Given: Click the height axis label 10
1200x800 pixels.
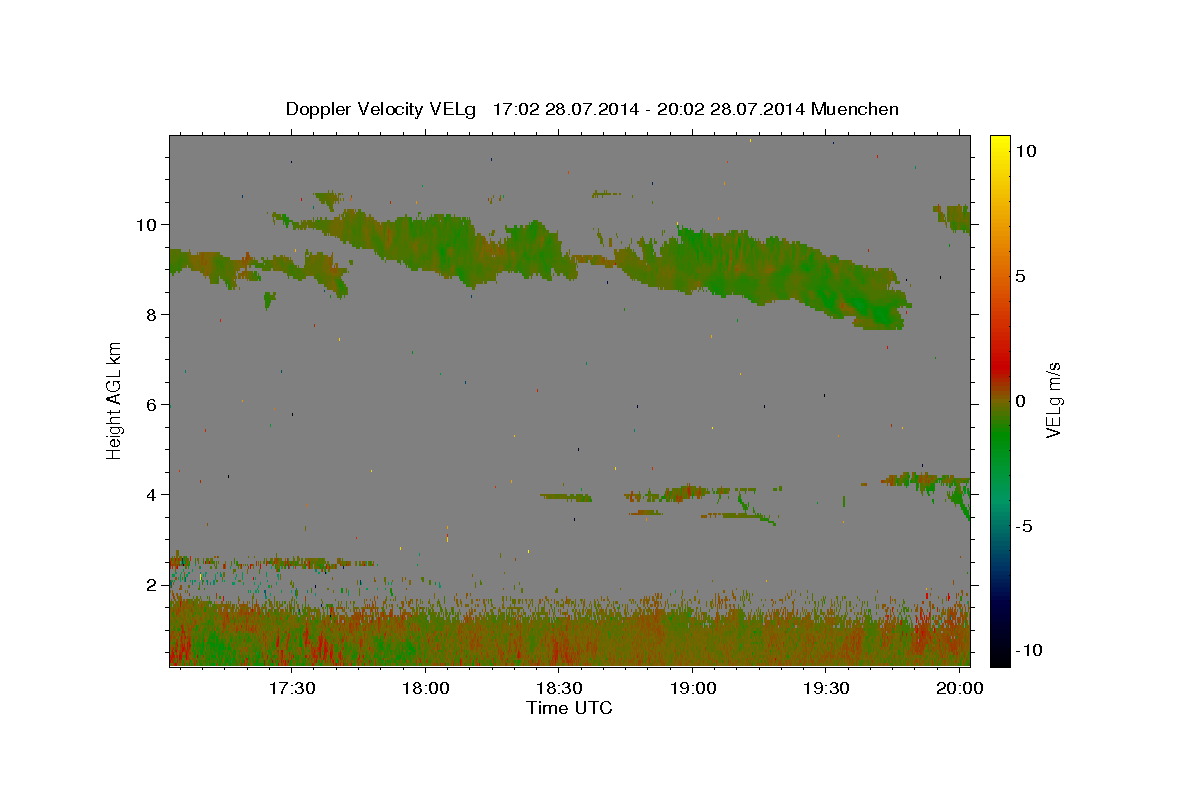Looking at the screenshot, I should click(147, 225).
